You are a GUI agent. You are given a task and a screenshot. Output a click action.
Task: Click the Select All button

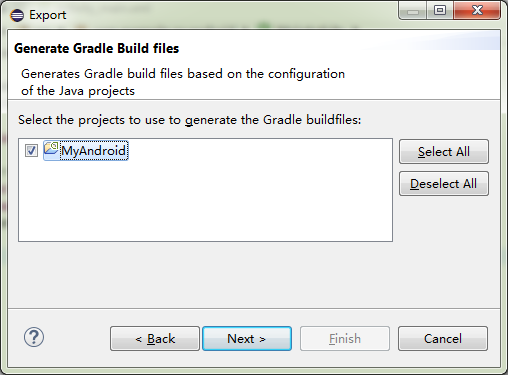pos(444,152)
